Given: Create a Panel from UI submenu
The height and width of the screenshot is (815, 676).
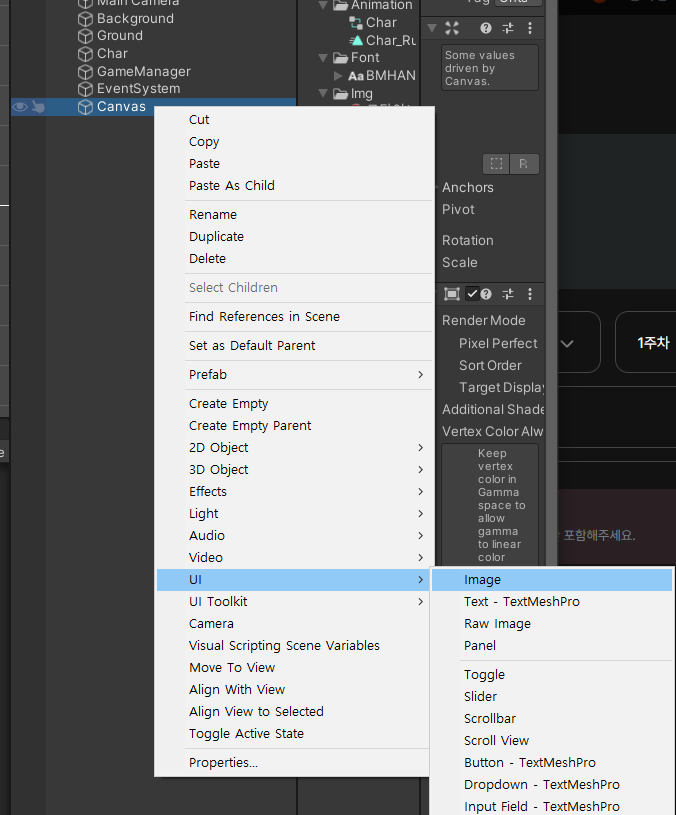Looking at the screenshot, I should point(552,646).
